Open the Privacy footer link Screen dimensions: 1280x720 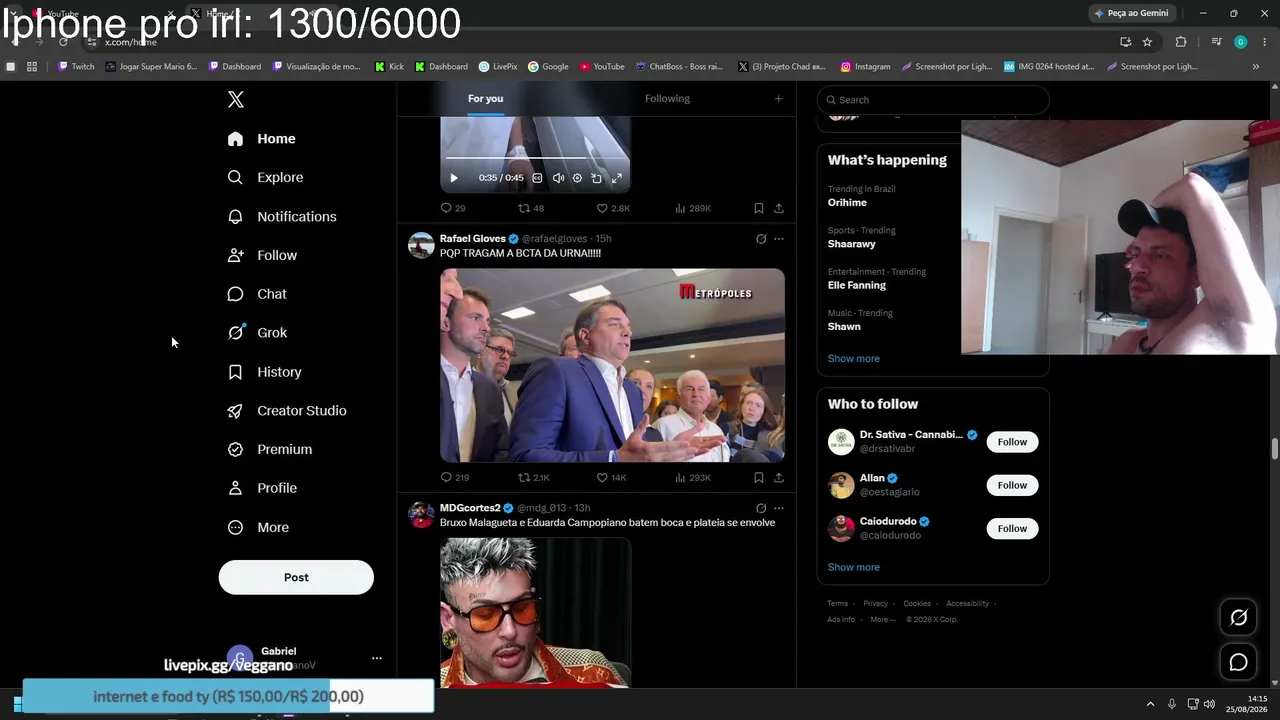click(876, 604)
